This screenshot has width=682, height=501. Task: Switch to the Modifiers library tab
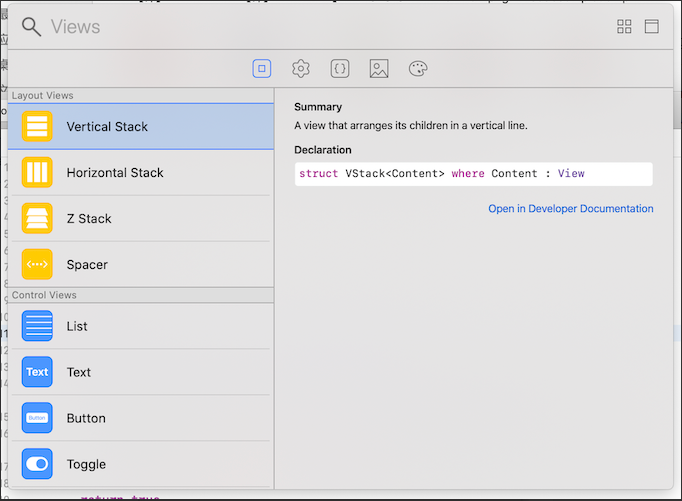click(x=301, y=69)
